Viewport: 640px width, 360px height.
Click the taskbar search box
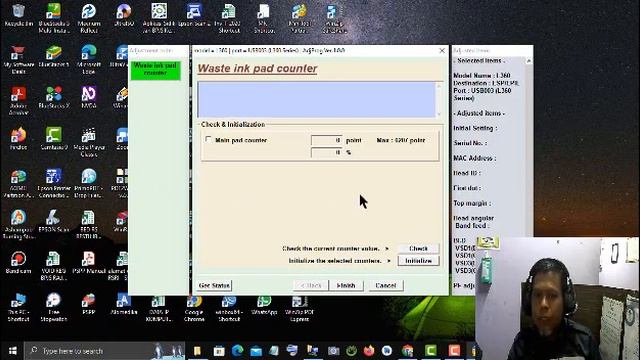(x=104, y=351)
